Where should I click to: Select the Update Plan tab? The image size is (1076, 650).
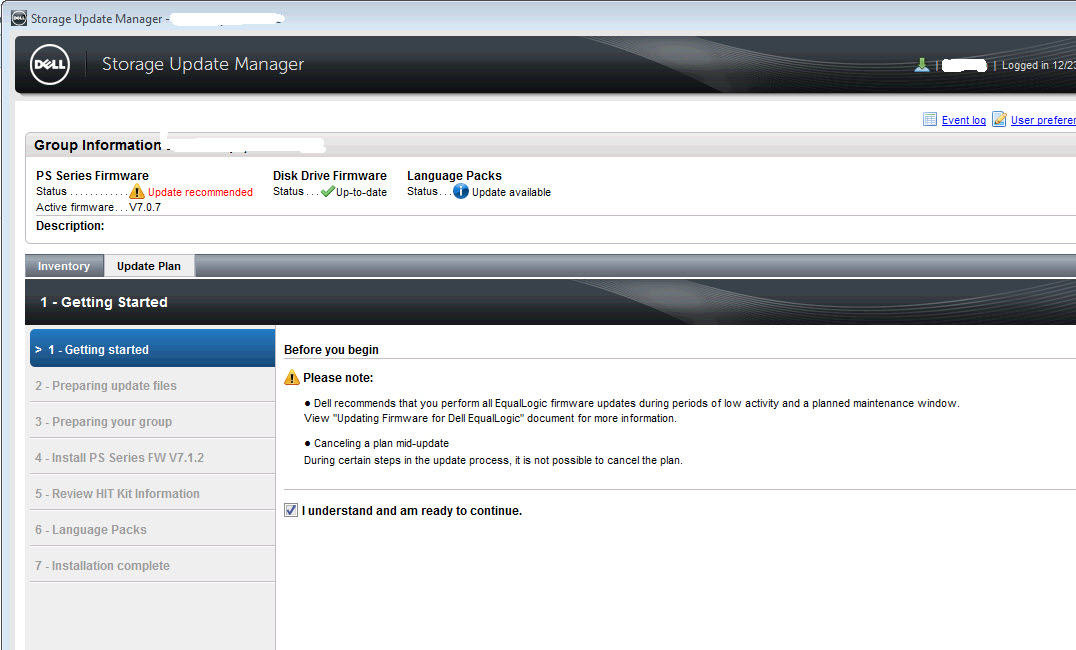pos(149,266)
